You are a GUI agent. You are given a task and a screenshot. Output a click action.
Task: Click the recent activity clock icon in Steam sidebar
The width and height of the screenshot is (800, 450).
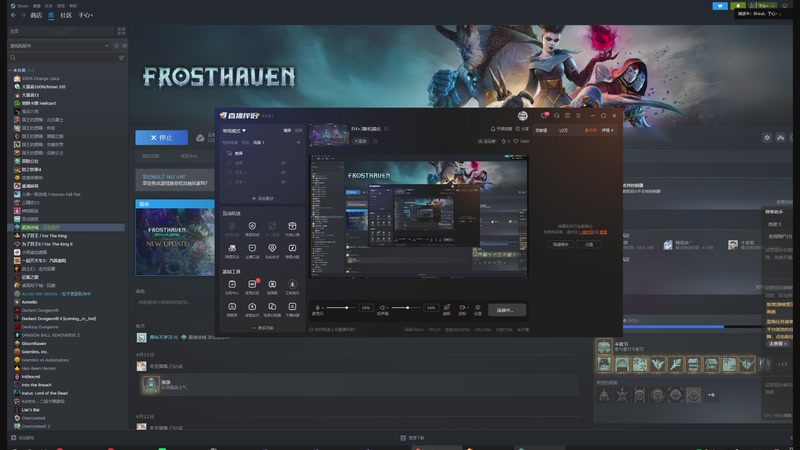point(116,45)
